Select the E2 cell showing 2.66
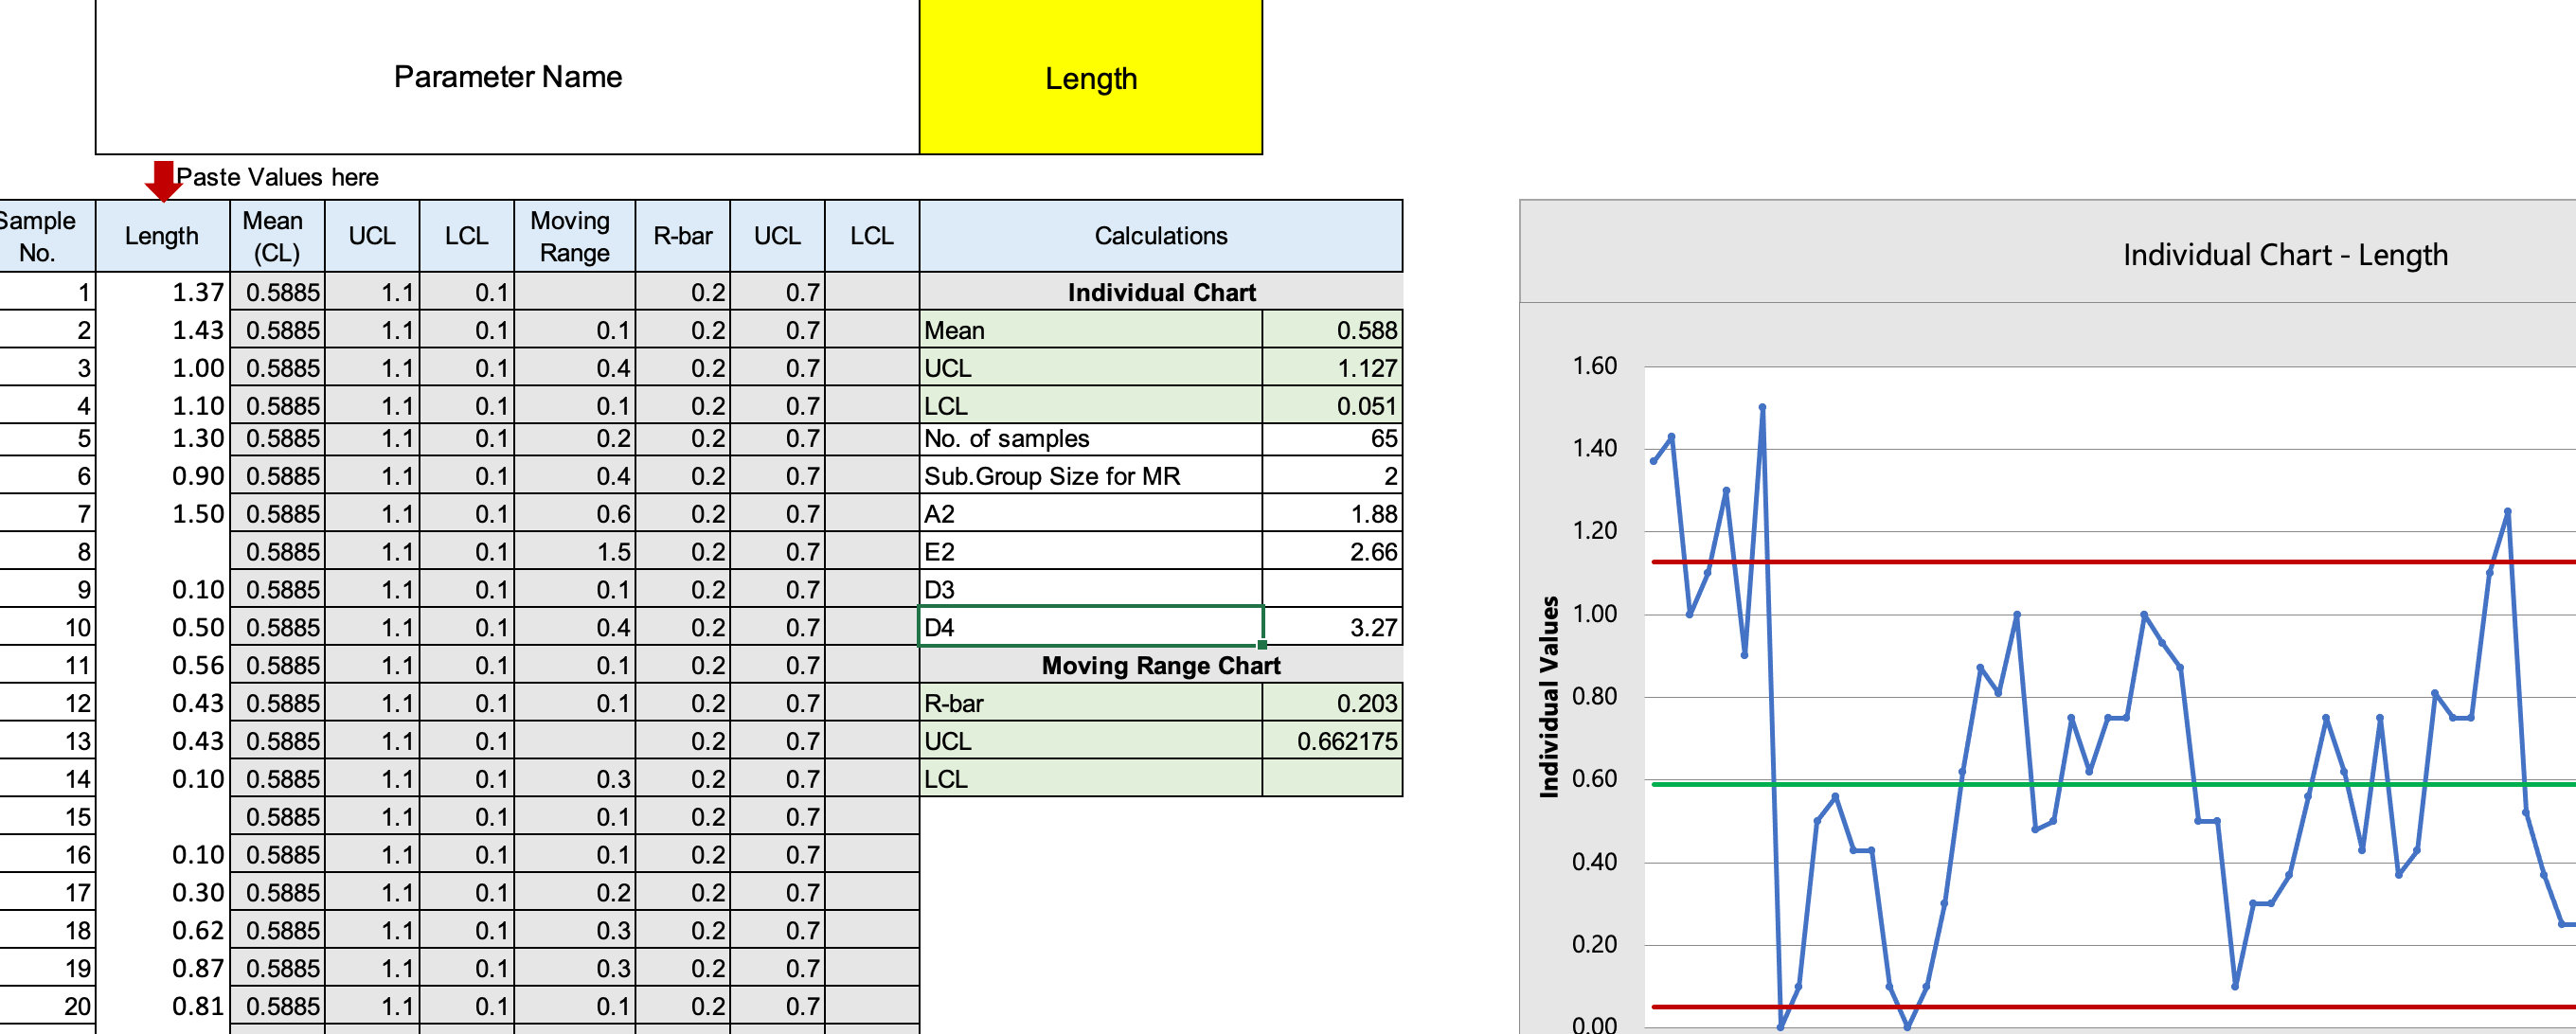 tap(1330, 551)
